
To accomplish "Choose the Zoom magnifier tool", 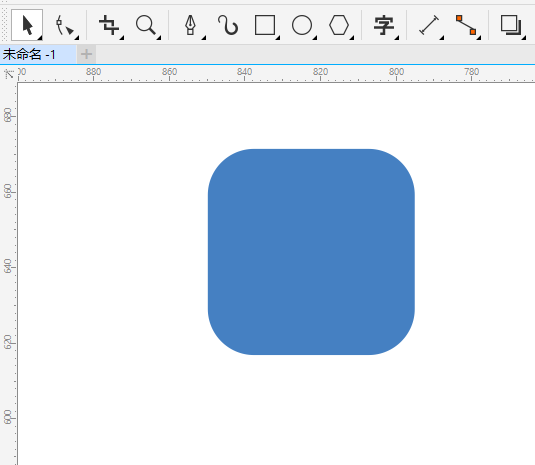I will (x=146, y=25).
